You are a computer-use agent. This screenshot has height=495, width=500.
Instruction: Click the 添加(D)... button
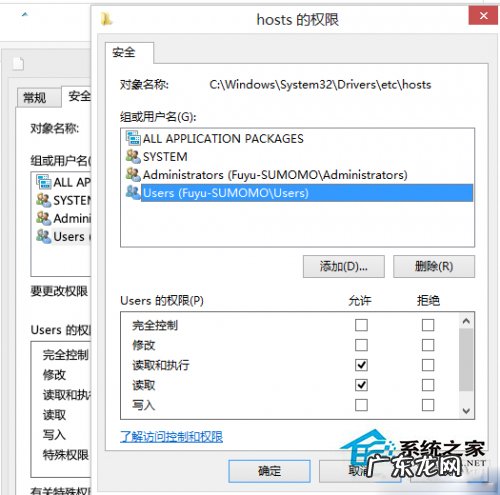pos(344,266)
